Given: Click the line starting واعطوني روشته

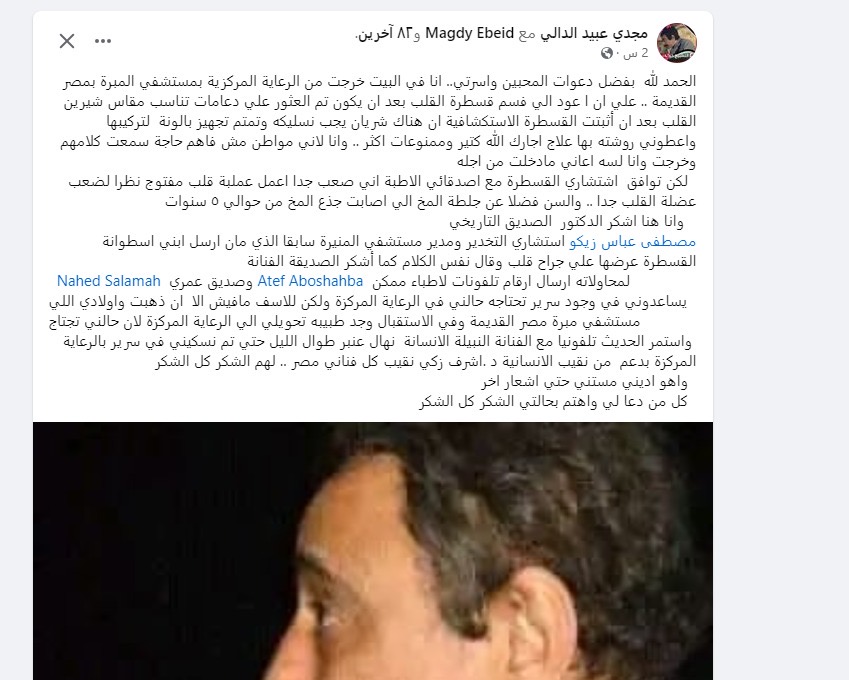Looking at the screenshot, I should 378,142.
